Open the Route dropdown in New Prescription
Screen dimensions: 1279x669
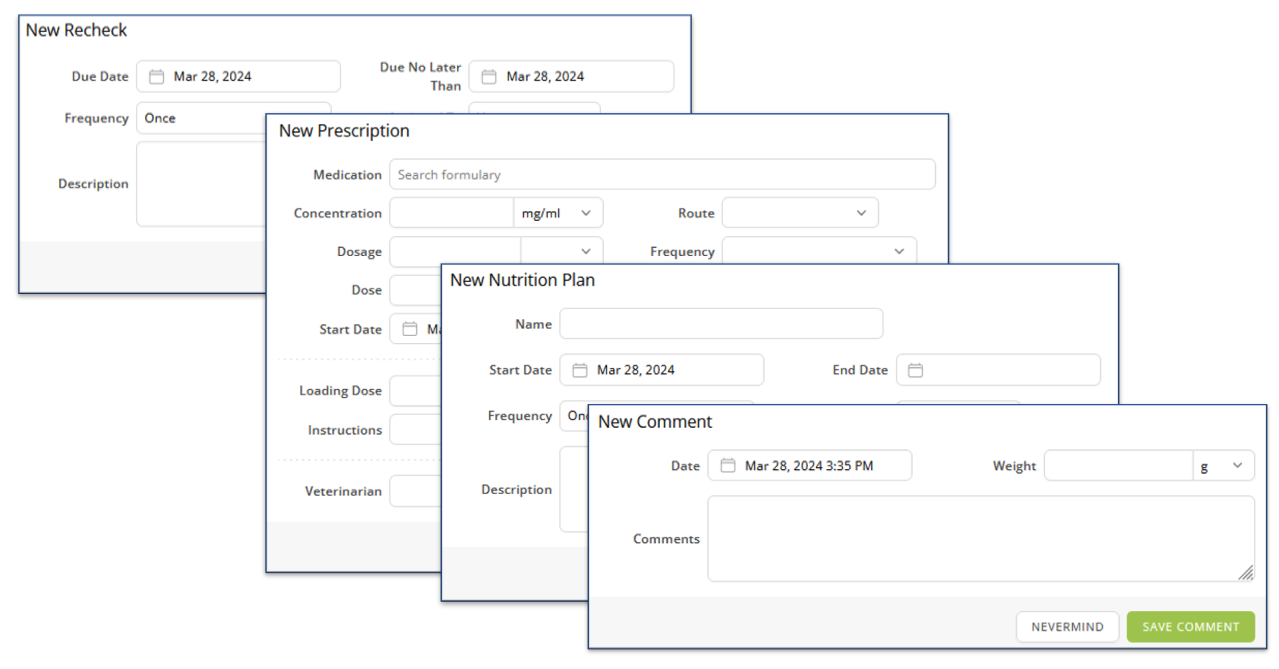800,213
